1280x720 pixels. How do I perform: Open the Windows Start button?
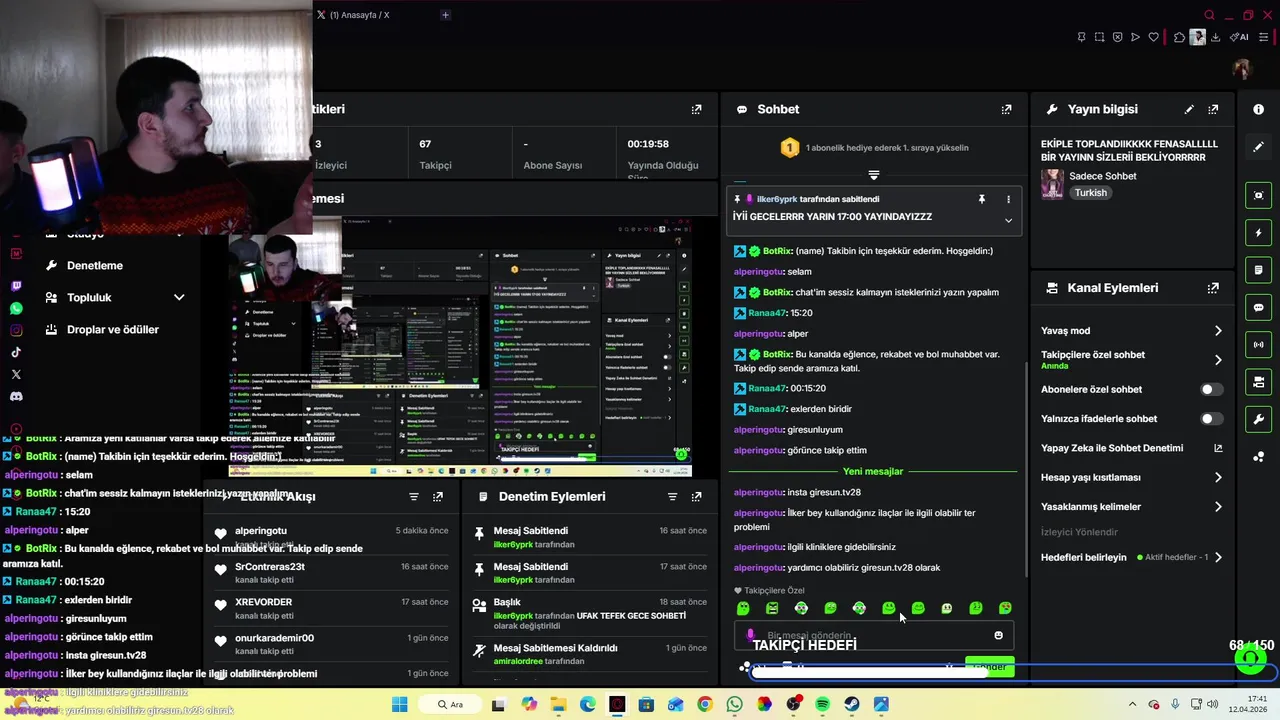(399, 704)
